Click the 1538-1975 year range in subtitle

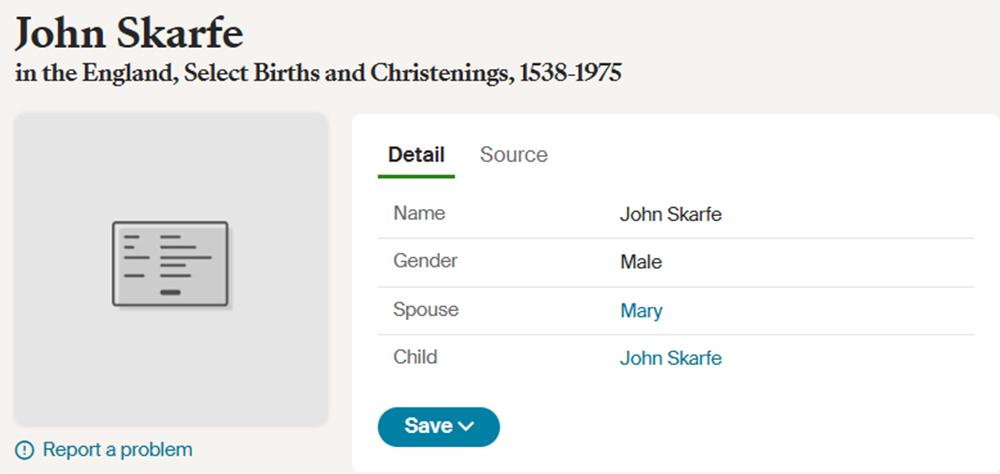(x=570, y=73)
